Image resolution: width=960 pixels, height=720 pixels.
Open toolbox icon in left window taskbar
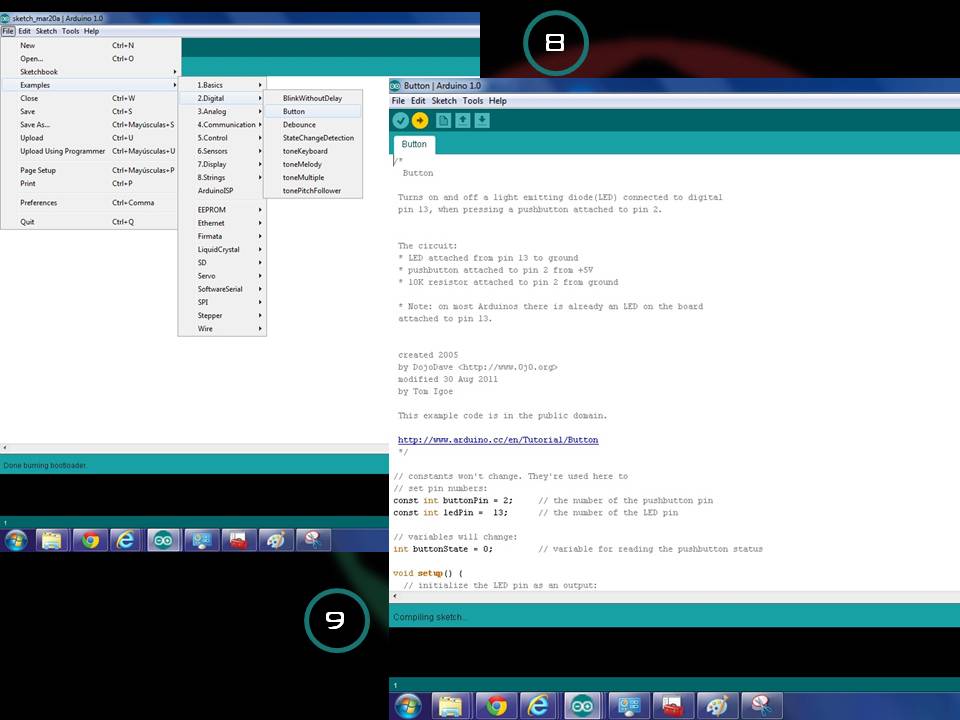[x=238, y=540]
